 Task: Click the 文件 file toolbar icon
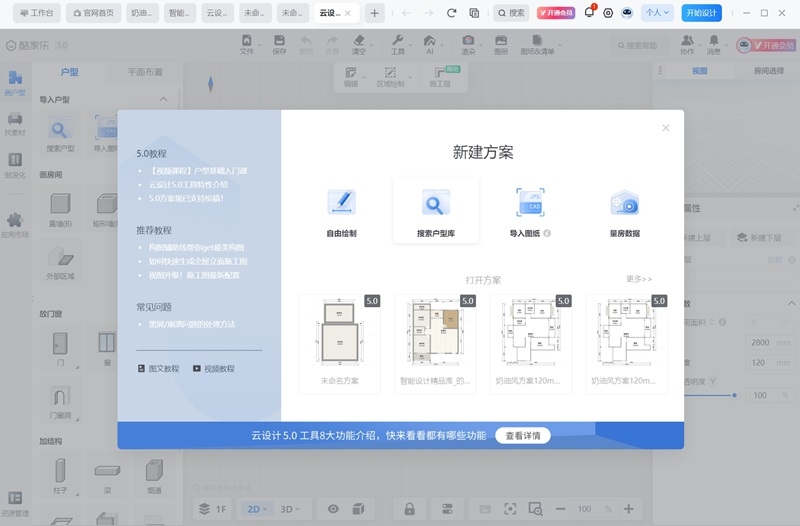[246, 44]
